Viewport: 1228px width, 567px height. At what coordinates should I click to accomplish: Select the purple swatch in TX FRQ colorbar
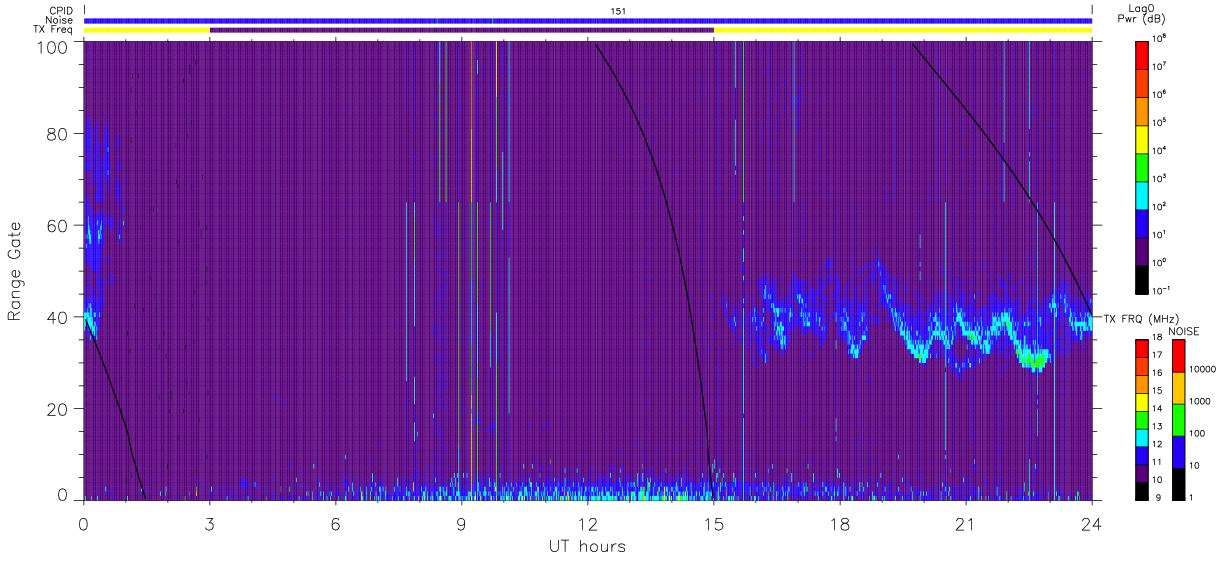(x=1142, y=472)
